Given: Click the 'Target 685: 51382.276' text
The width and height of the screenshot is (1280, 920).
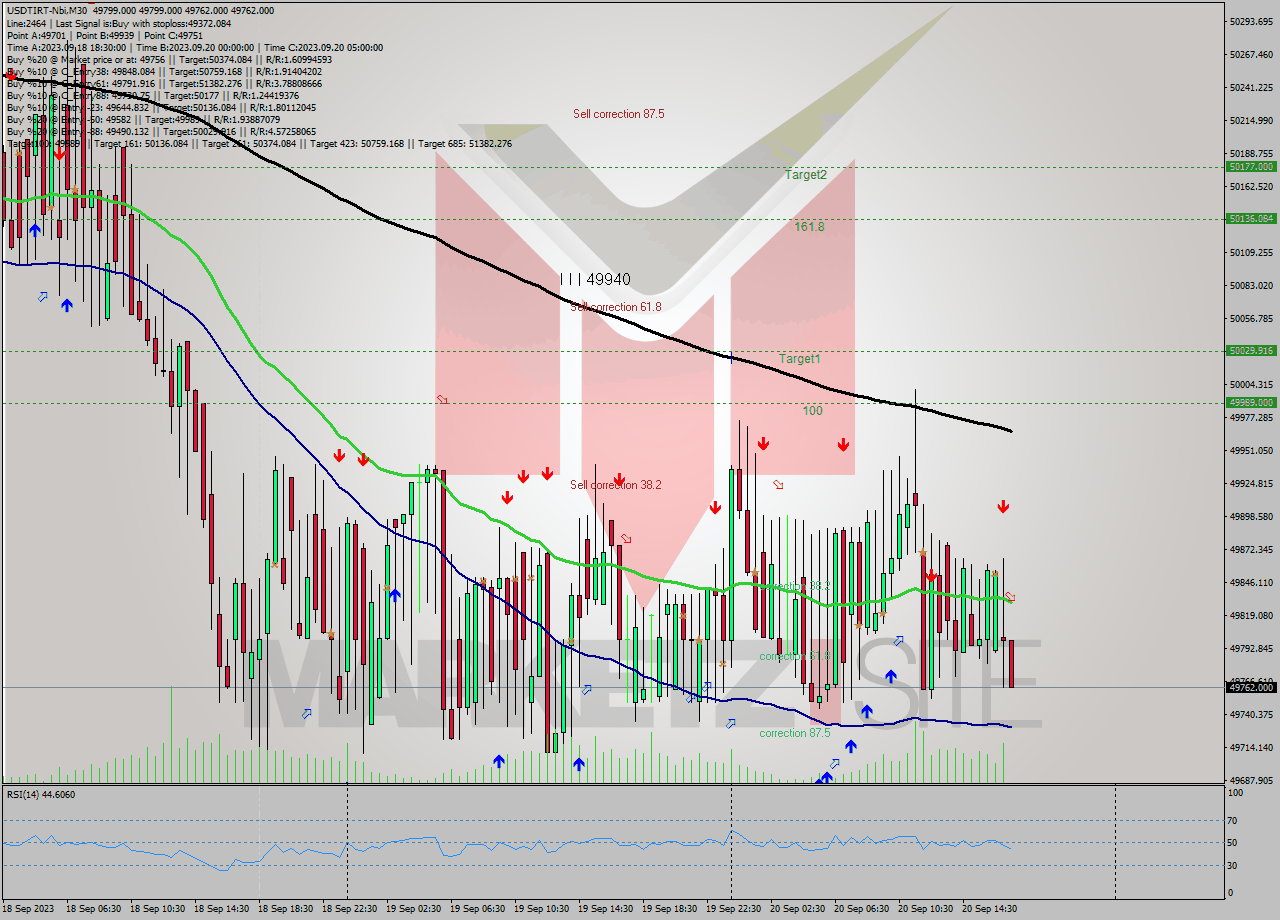Looking at the screenshot, I should 465,144.
